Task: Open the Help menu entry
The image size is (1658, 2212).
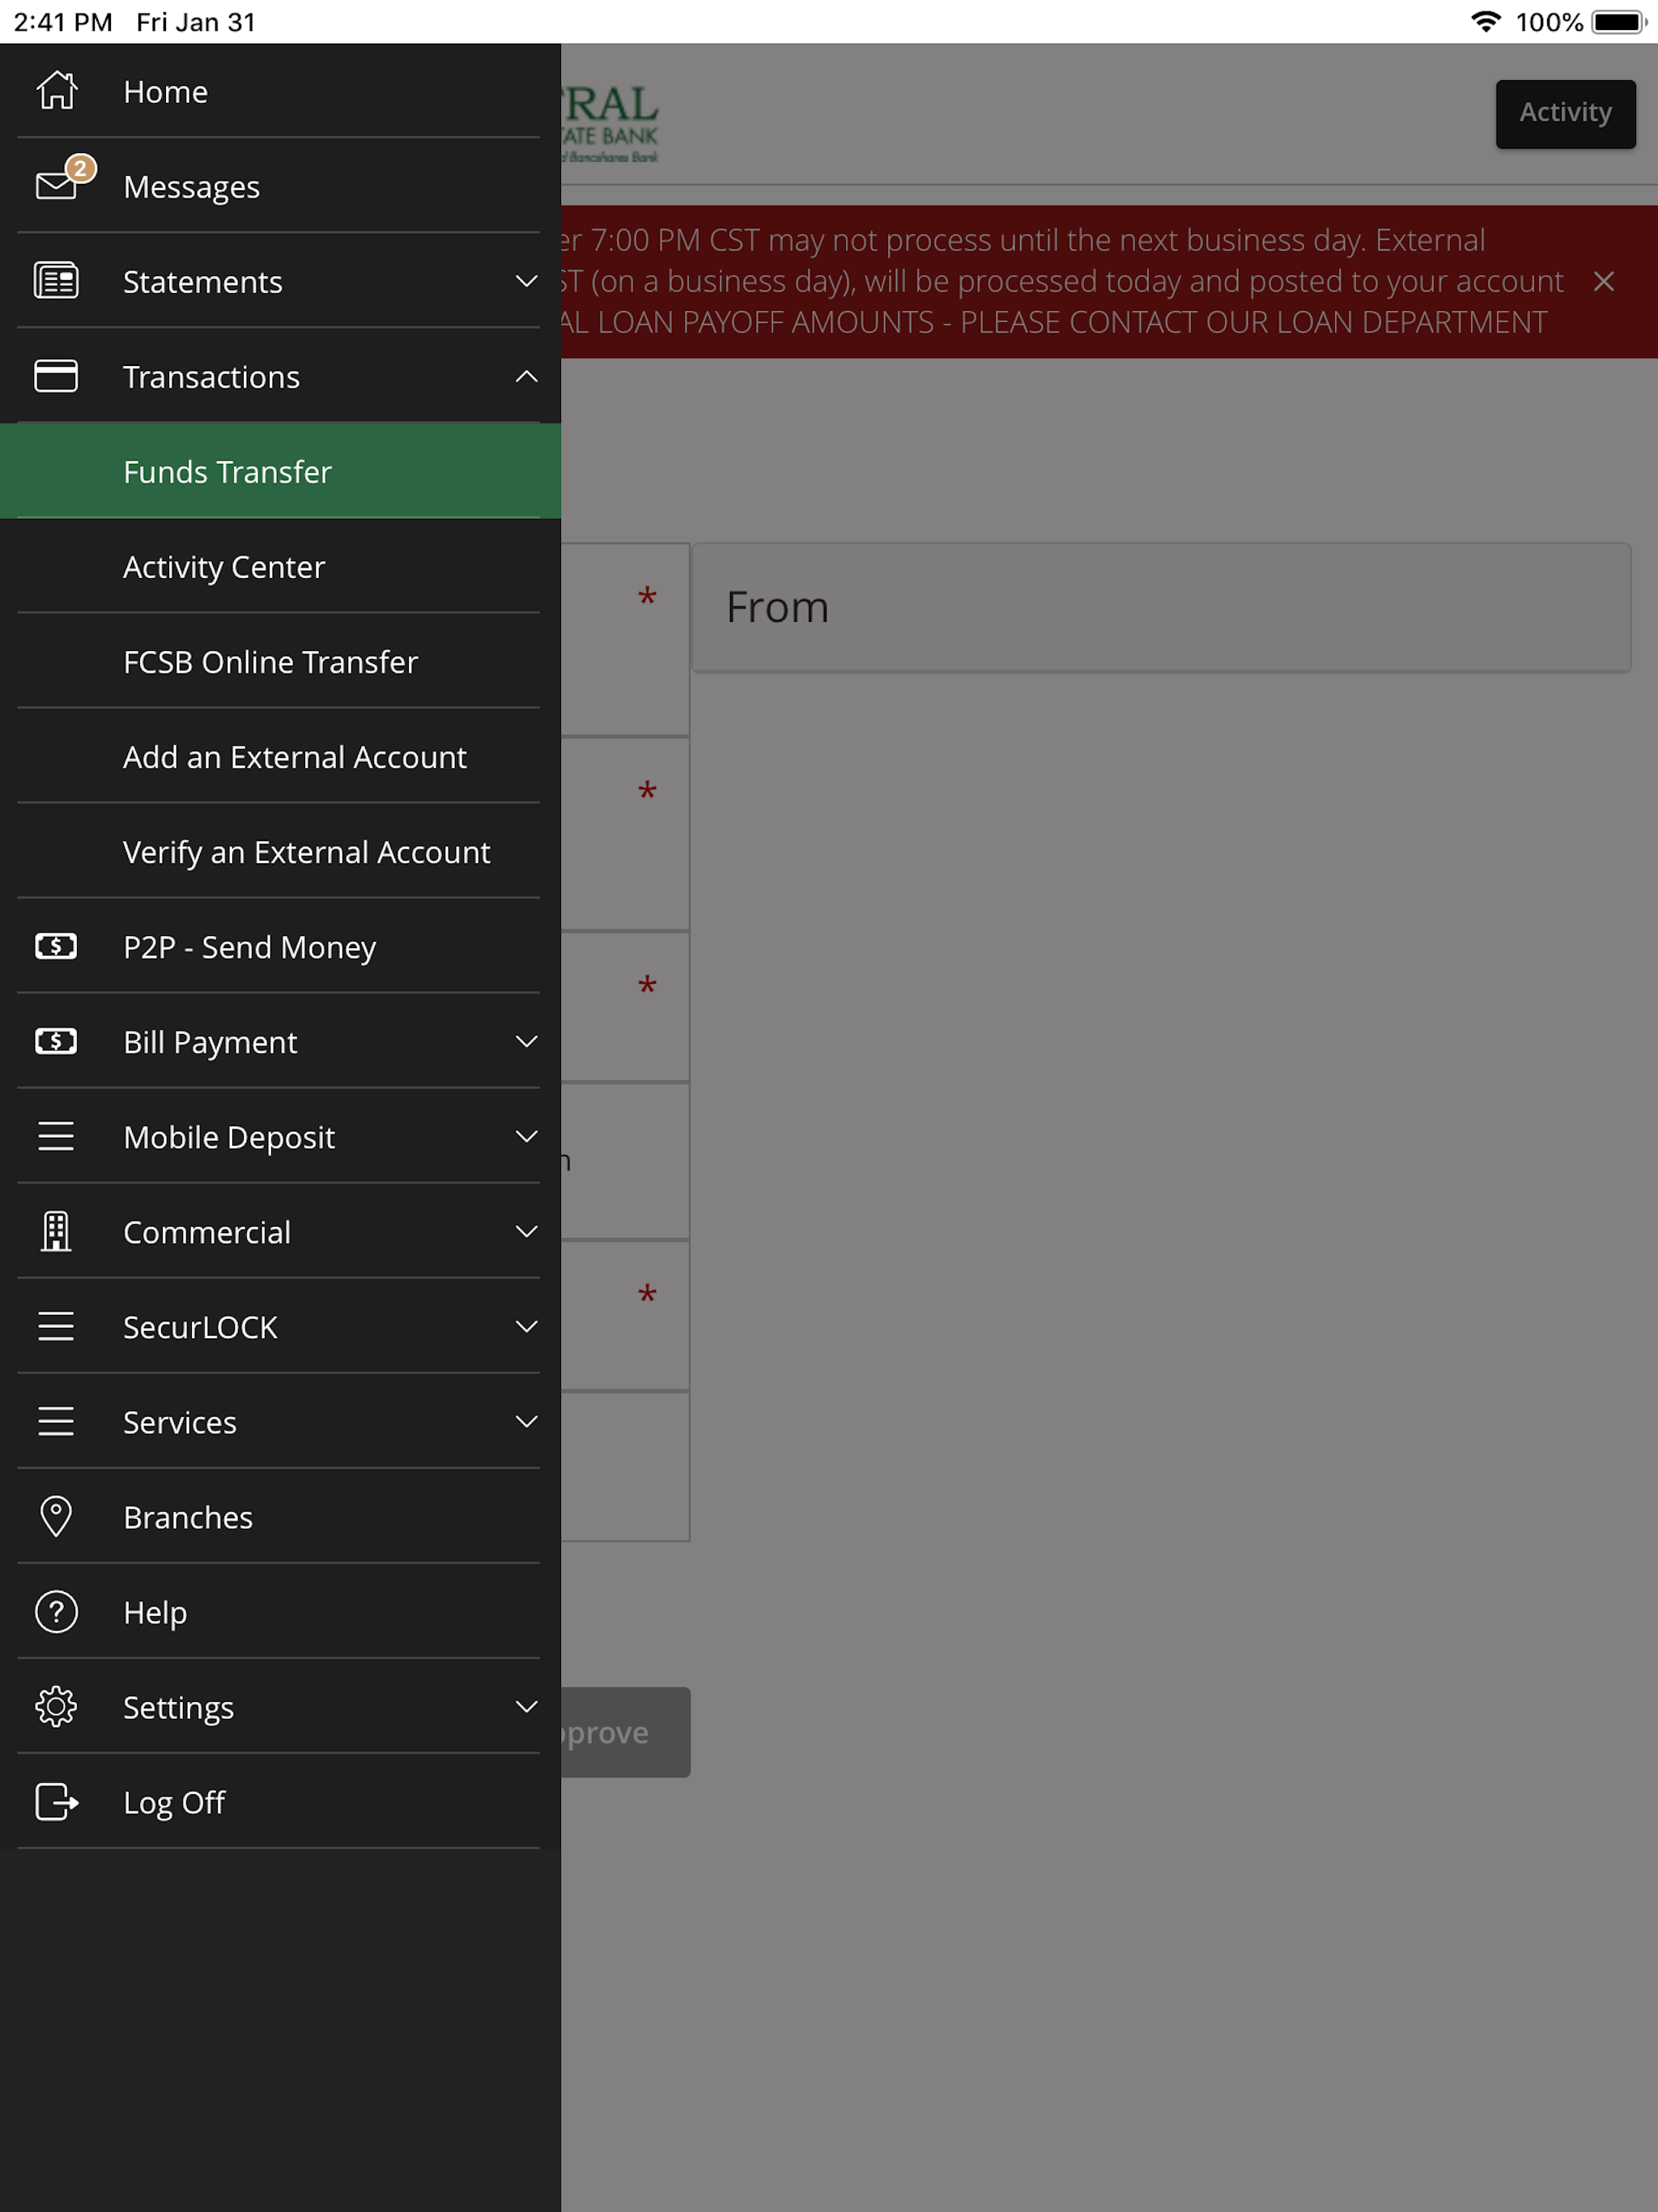Action: [280, 1611]
